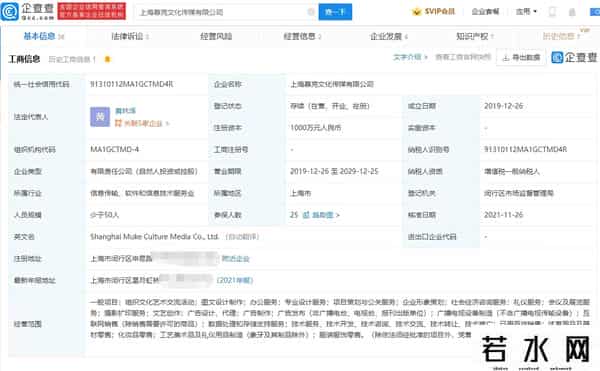This screenshot has height=371, width=600.
Task: Expand the 关联5家企业 link
Action: [x=142, y=123]
